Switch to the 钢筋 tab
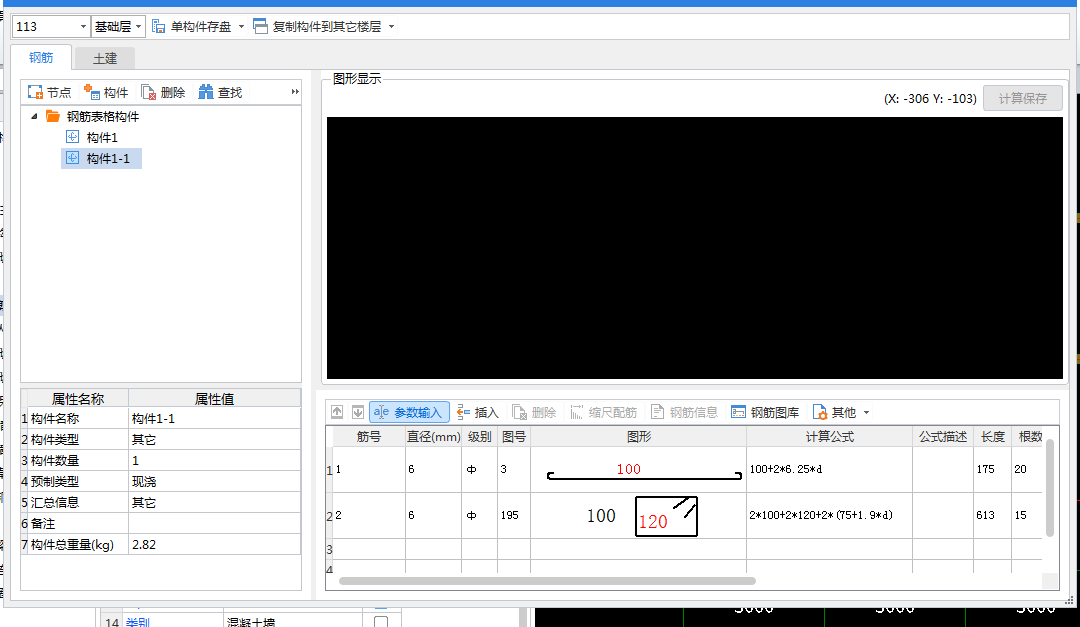The image size is (1080, 627). click(40, 58)
